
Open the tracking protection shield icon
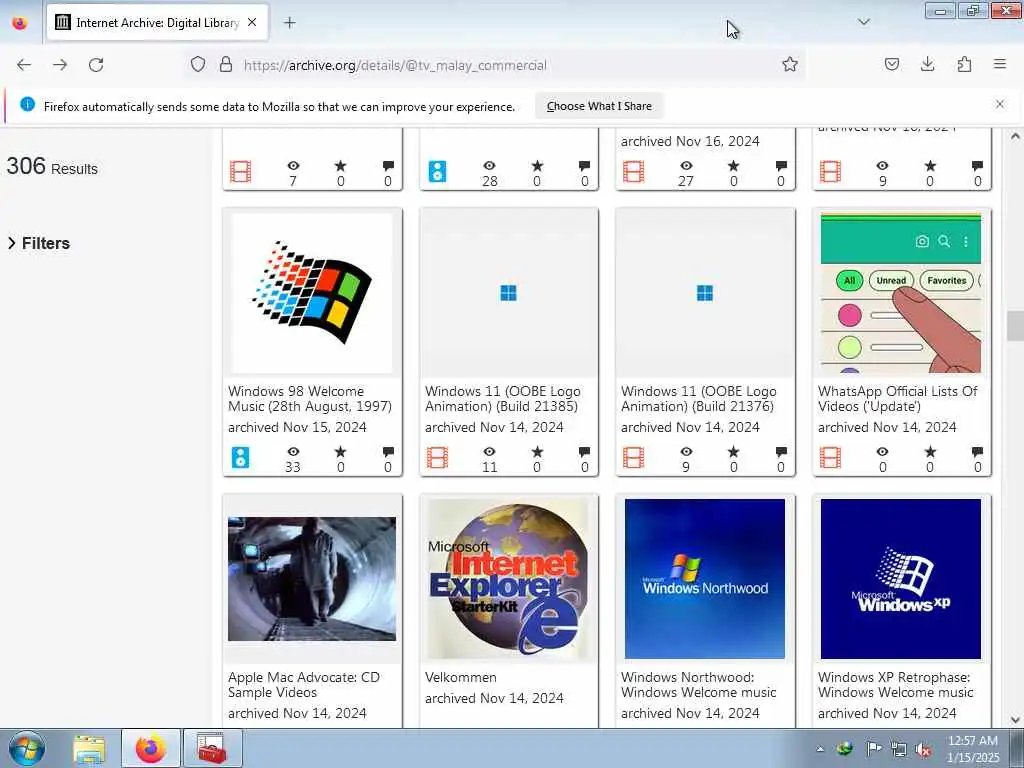[x=198, y=65]
